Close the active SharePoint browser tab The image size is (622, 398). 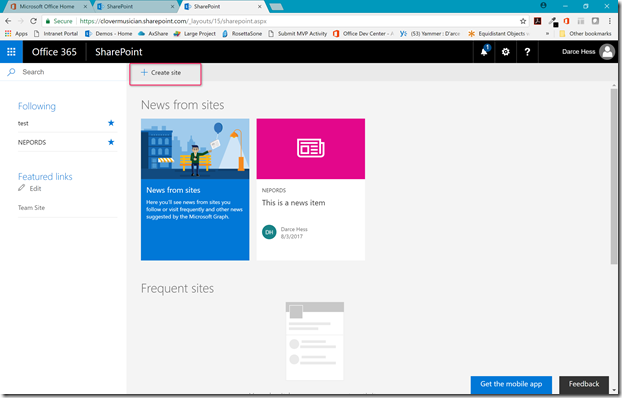click(x=260, y=6)
